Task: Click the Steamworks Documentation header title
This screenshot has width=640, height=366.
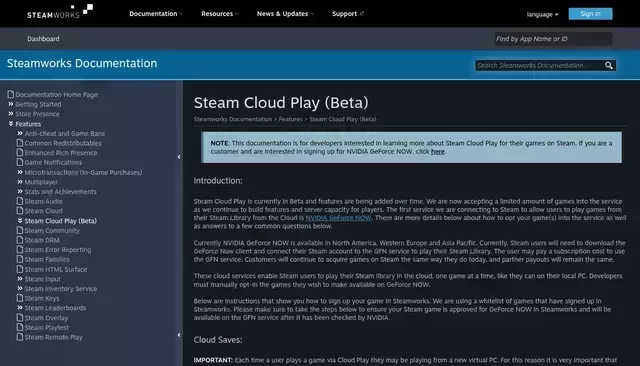Action: pyautogui.click(x=82, y=63)
